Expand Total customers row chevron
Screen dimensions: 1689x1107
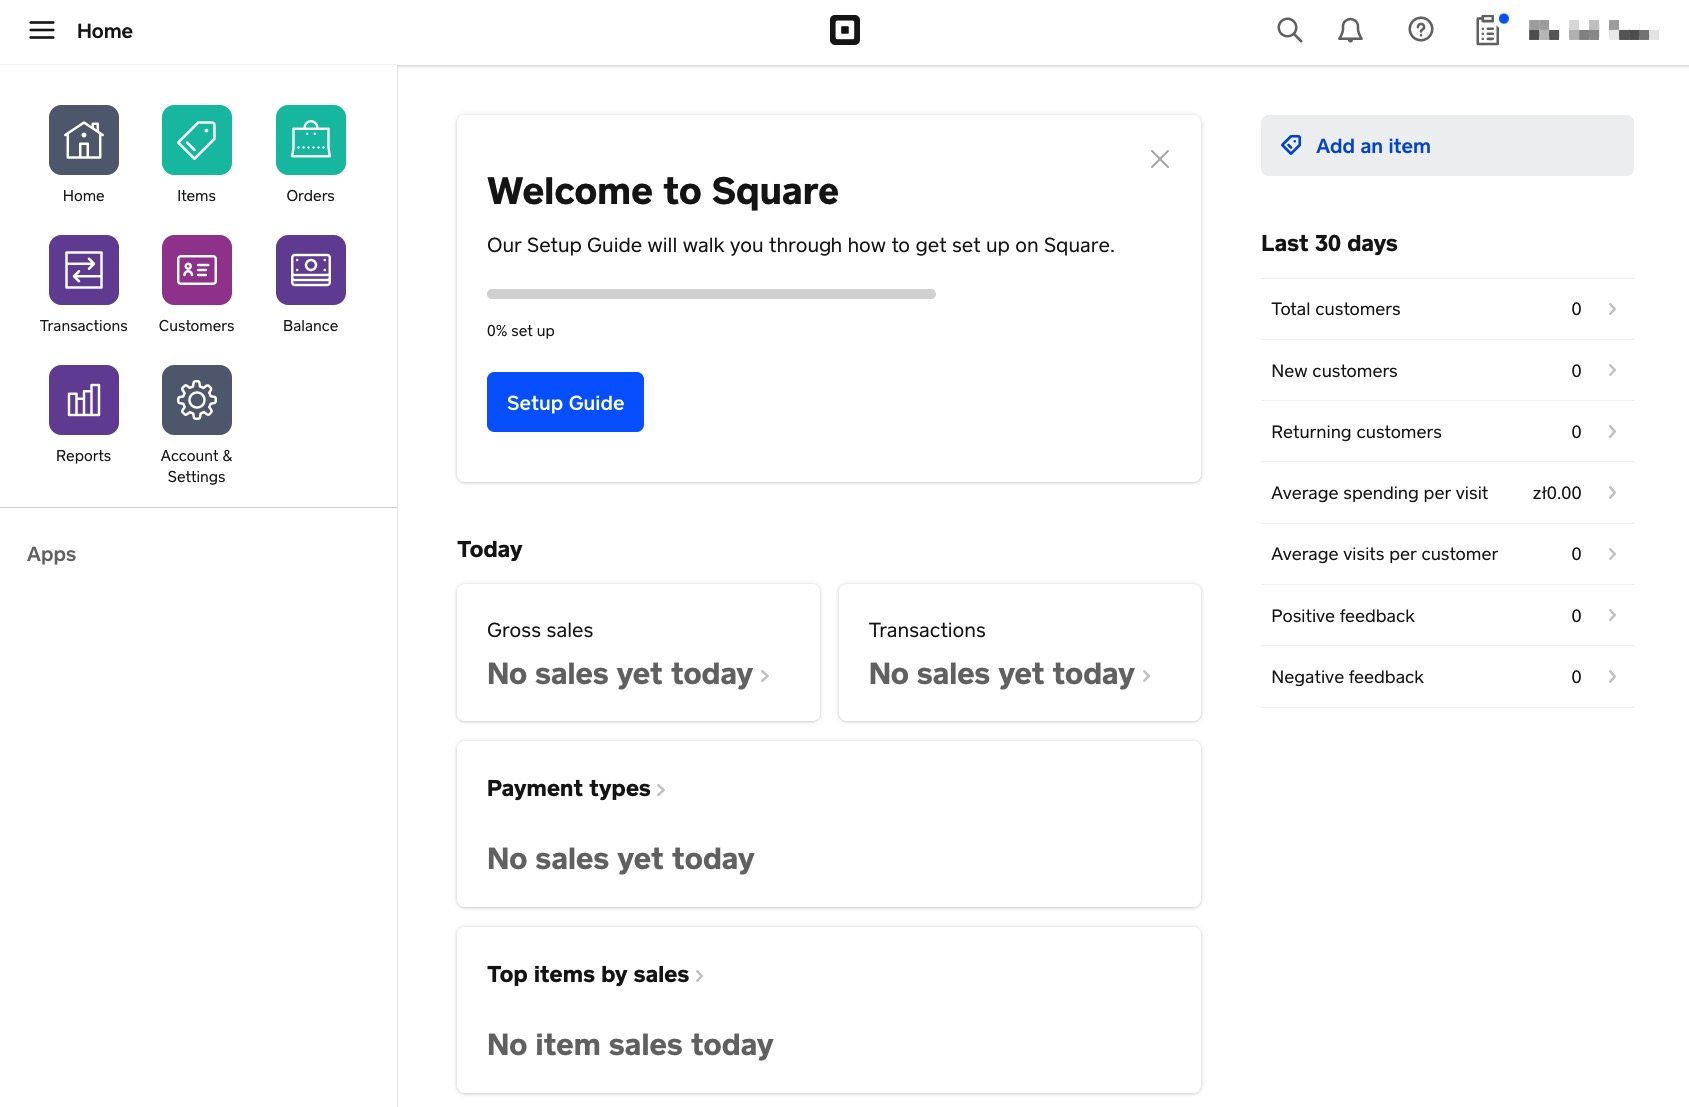pyautogui.click(x=1612, y=309)
